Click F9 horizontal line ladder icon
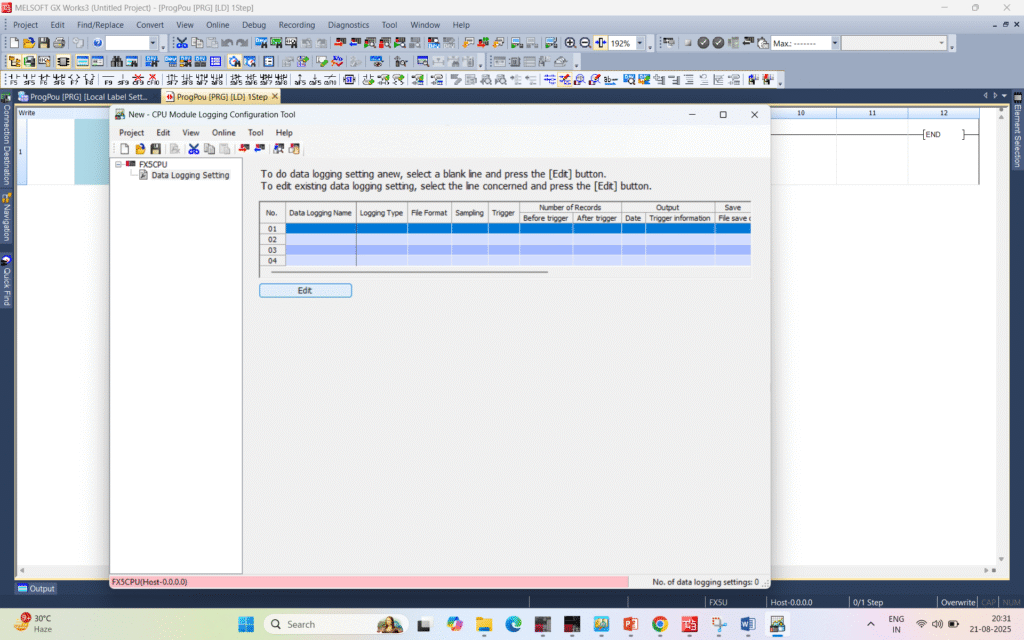Screen dimensions: 1024x640 pos(108,80)
